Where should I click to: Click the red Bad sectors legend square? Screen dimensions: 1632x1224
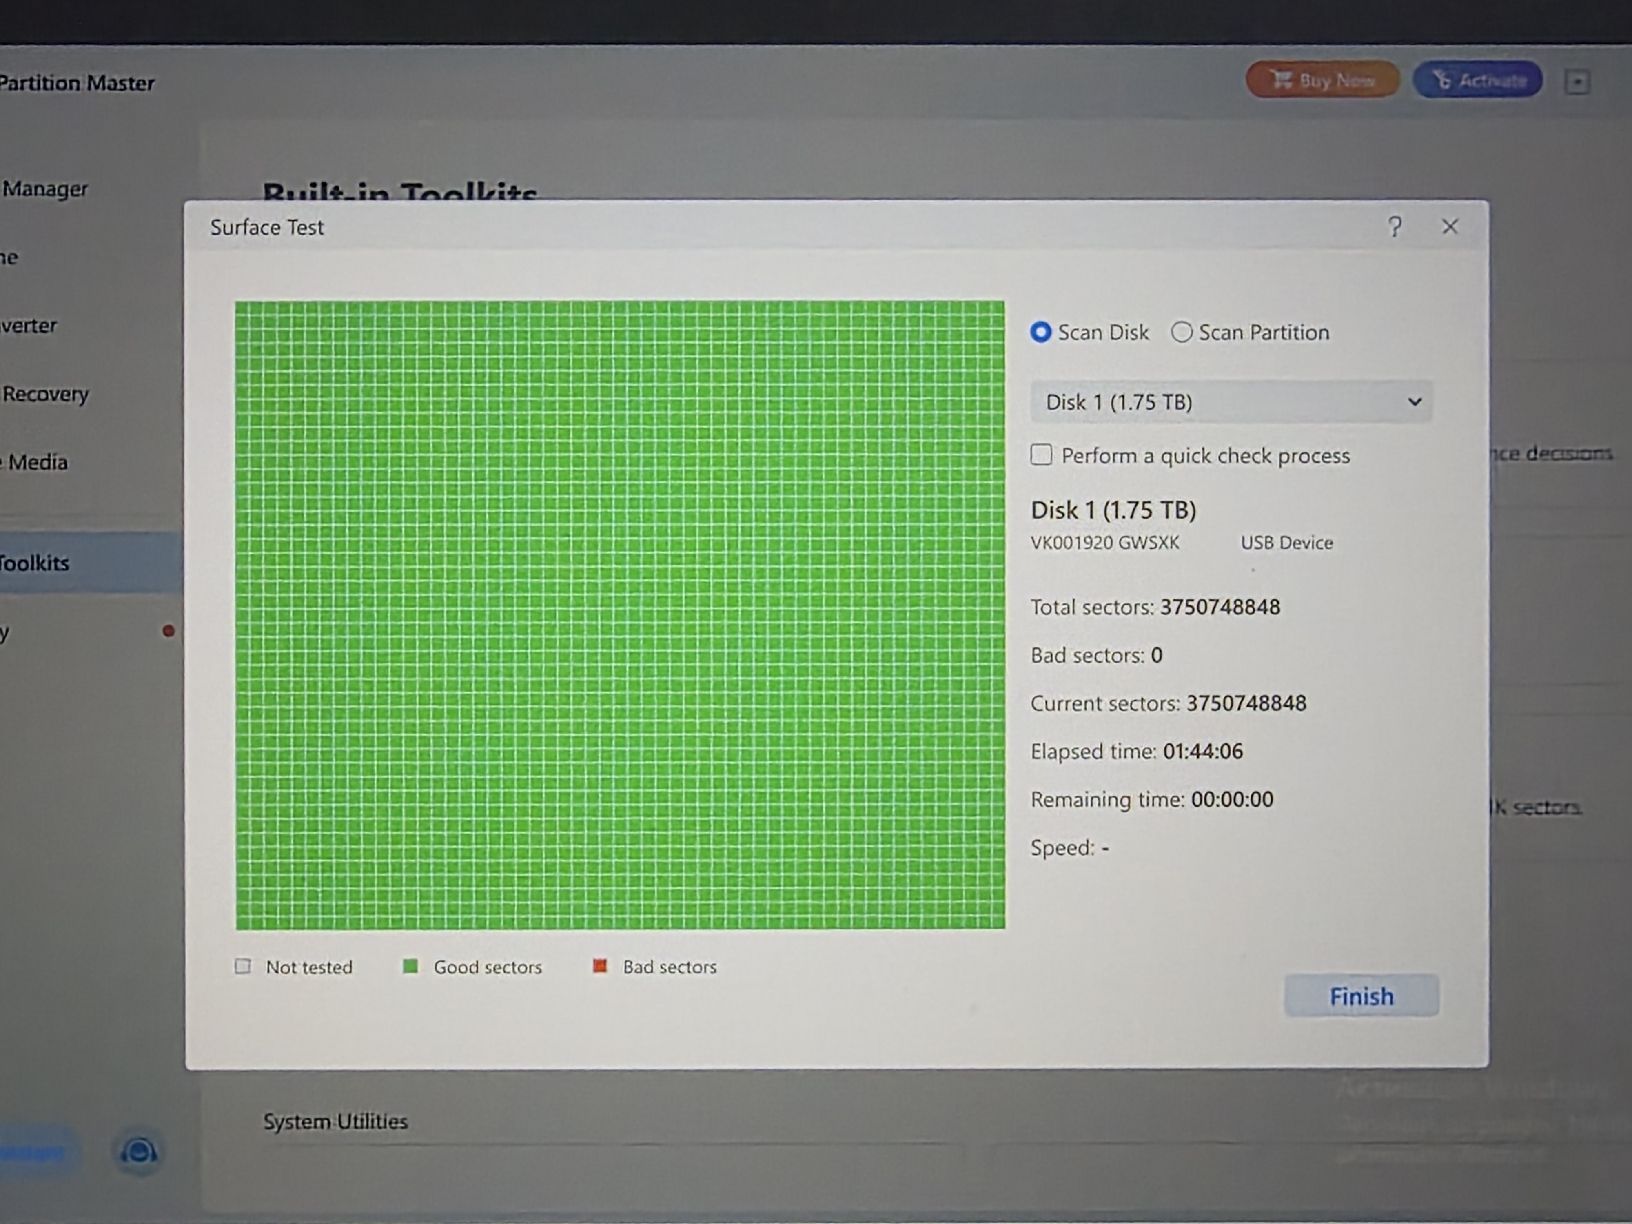600,966
